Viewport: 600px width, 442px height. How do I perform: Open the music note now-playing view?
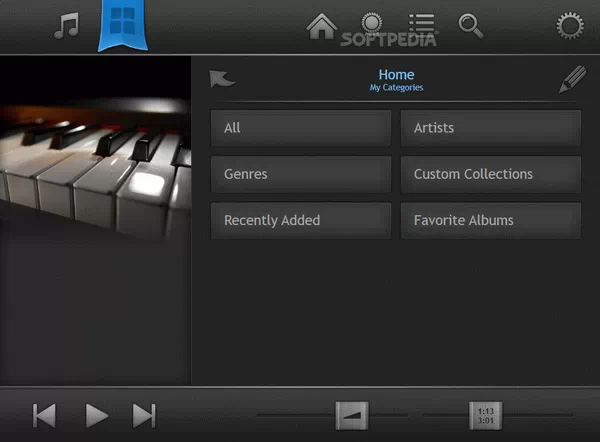pyautogui.click(x=65, y=24)
